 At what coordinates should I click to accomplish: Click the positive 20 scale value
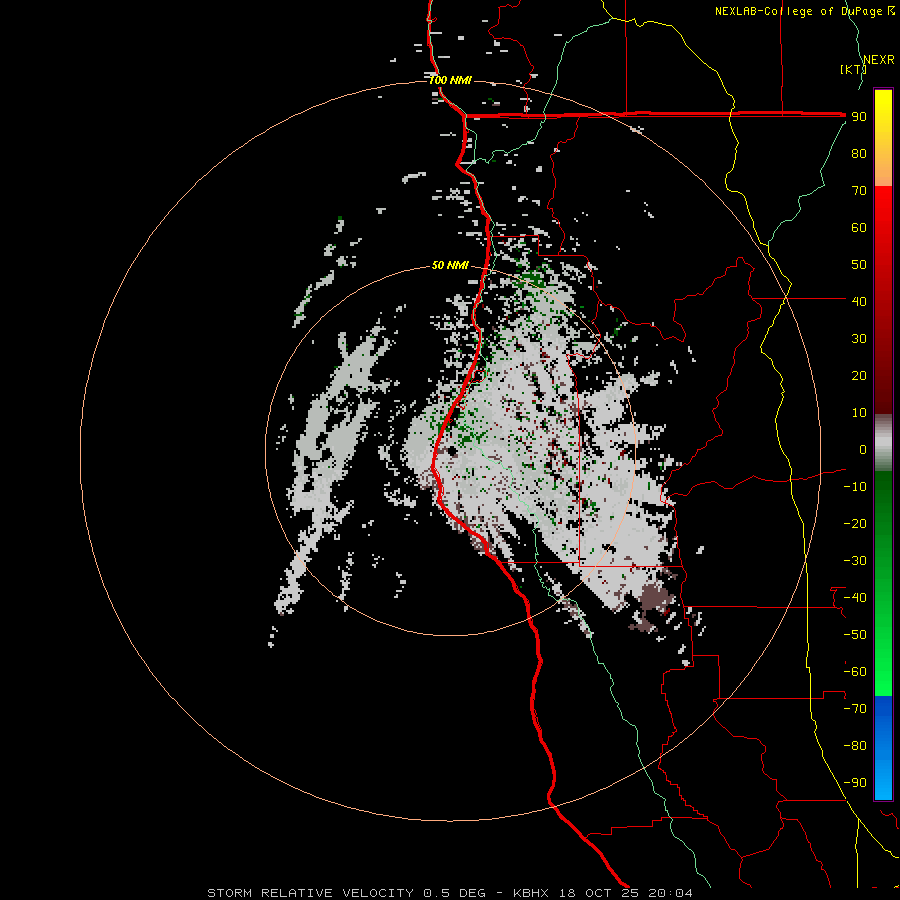[x=859, y=376]
